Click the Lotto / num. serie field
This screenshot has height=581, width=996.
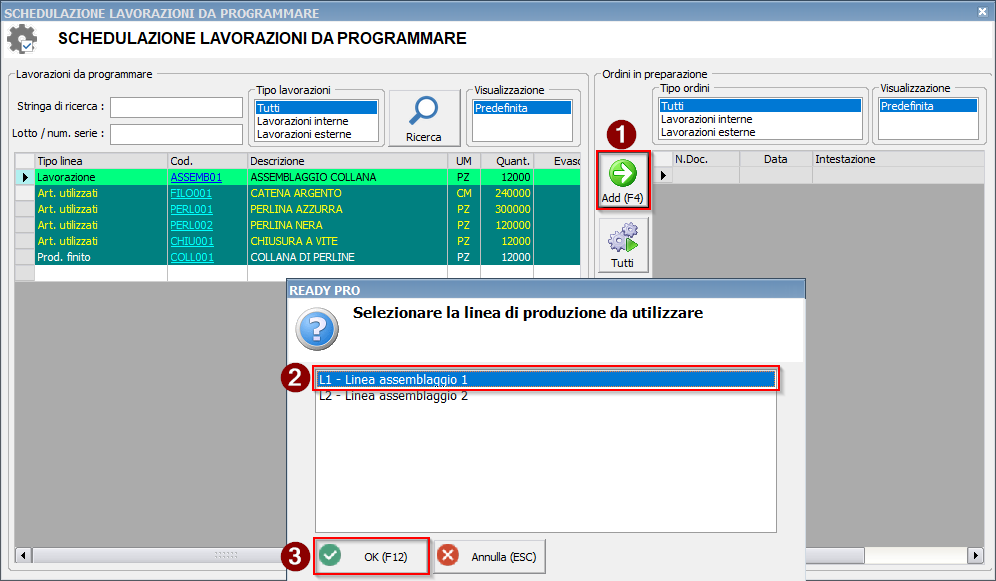point(177,134)
